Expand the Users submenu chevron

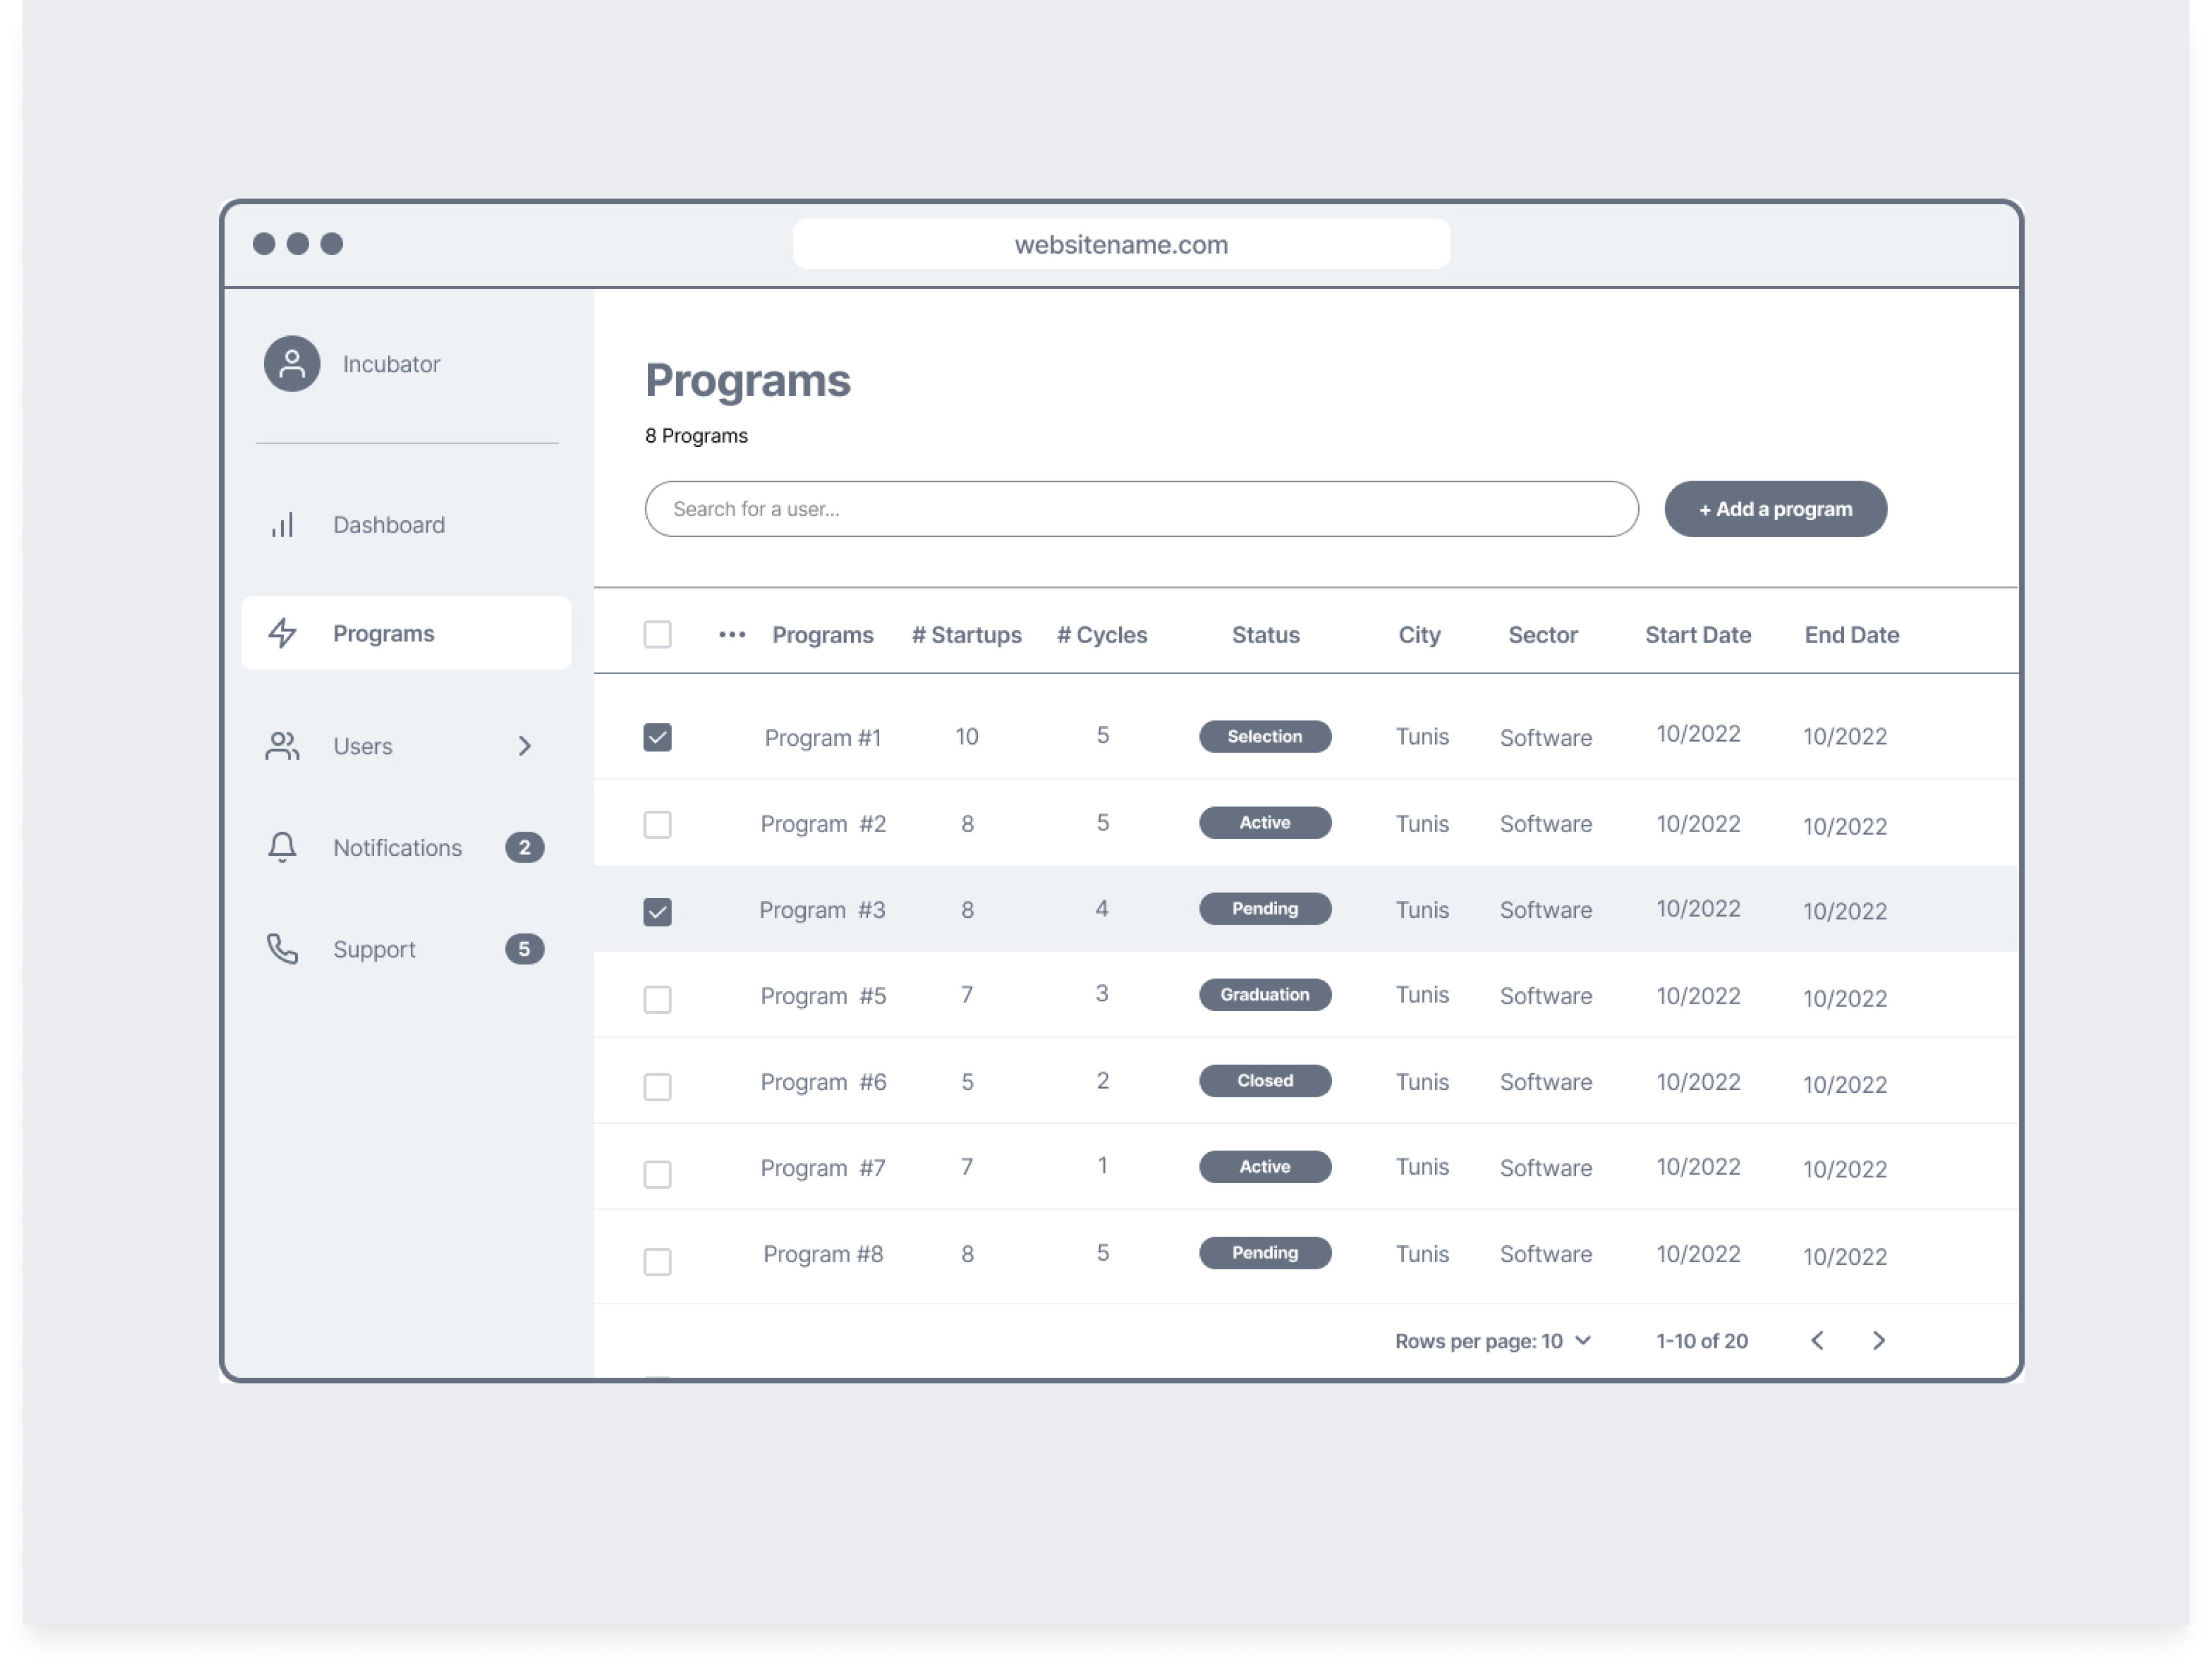tap(524, 746)
